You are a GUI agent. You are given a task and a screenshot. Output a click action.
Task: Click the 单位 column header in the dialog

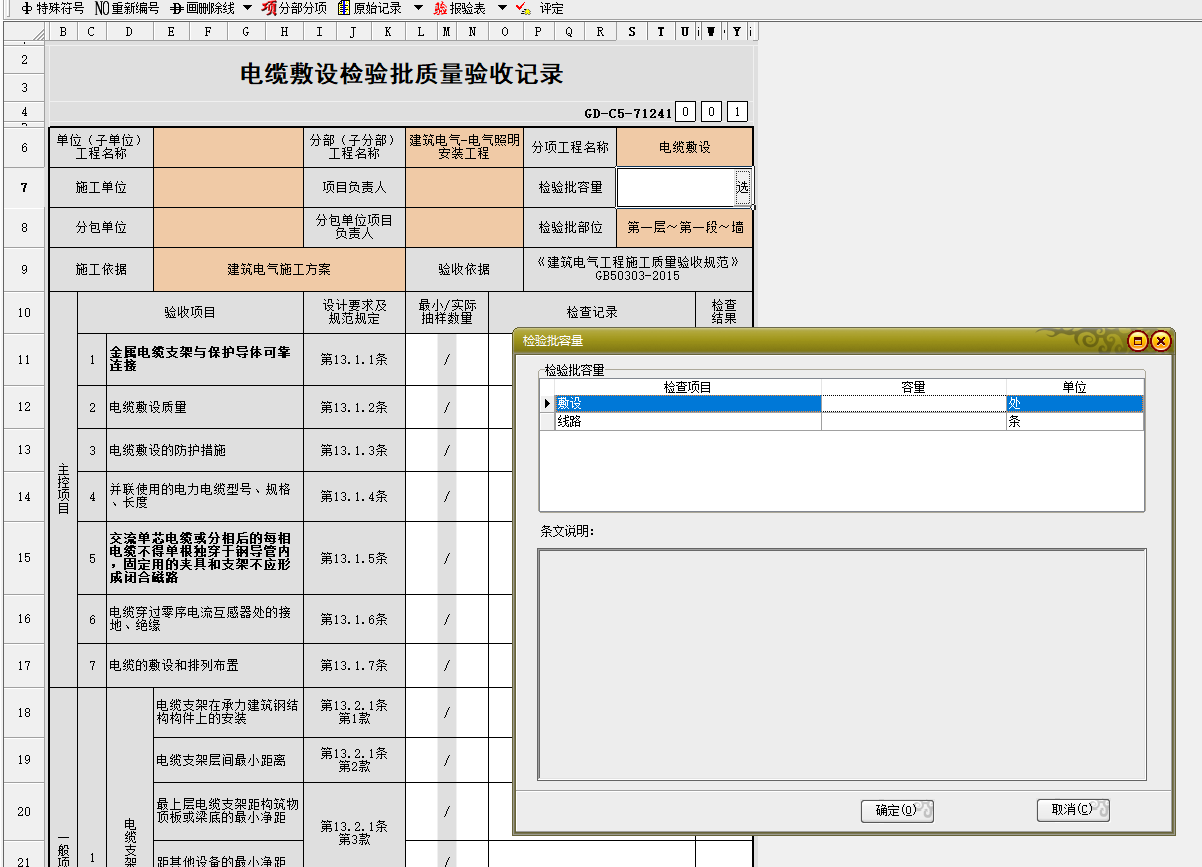point(1074,387)
